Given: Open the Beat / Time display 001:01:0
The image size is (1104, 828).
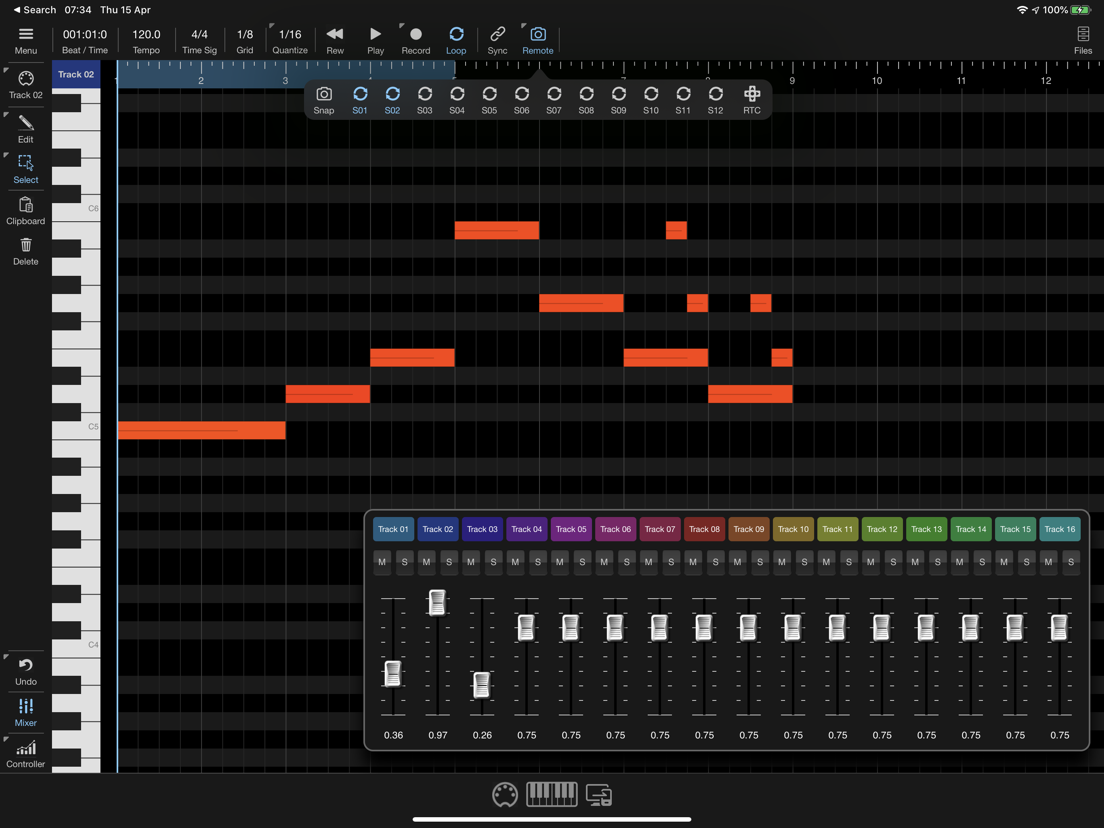Looking at the screenshot, I should pyautogui.click(x=84, y=41).
